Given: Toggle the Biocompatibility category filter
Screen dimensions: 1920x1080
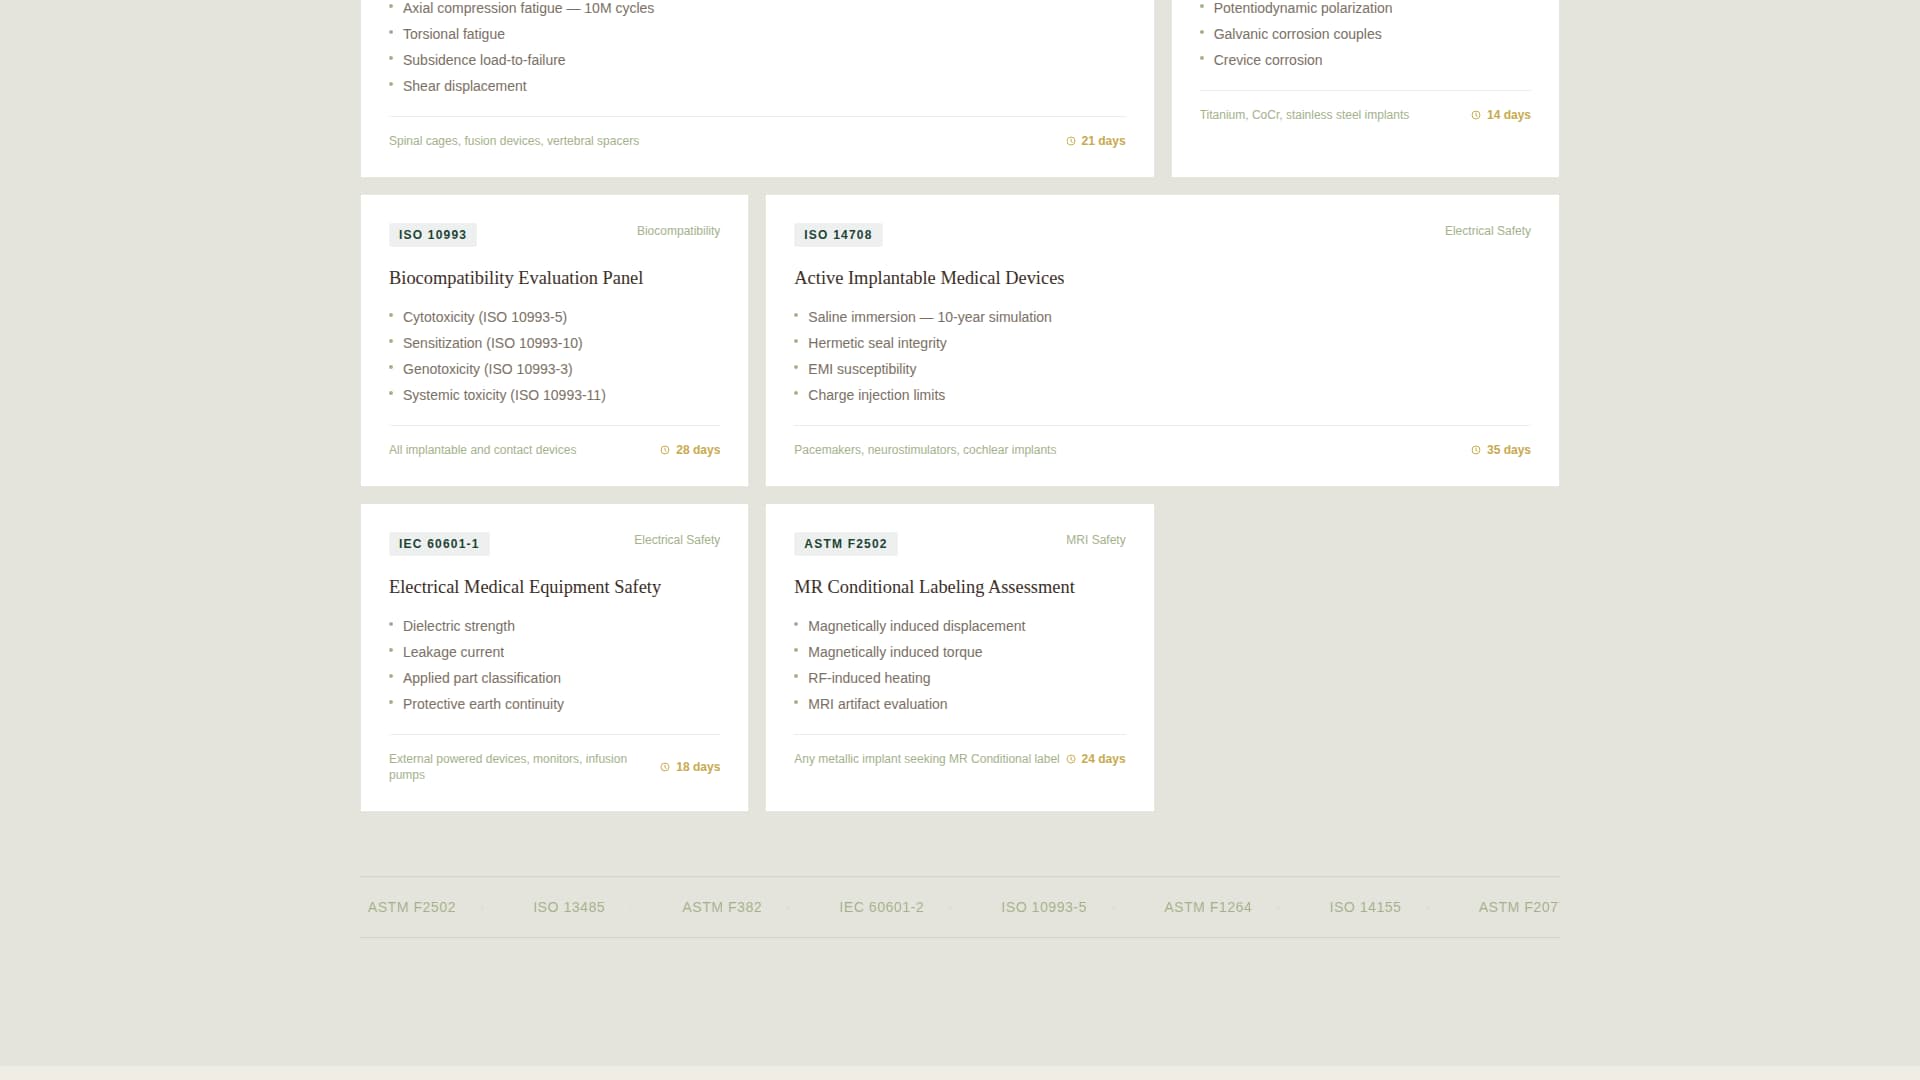Looking at the screenshot, I should tap(678, 231).
